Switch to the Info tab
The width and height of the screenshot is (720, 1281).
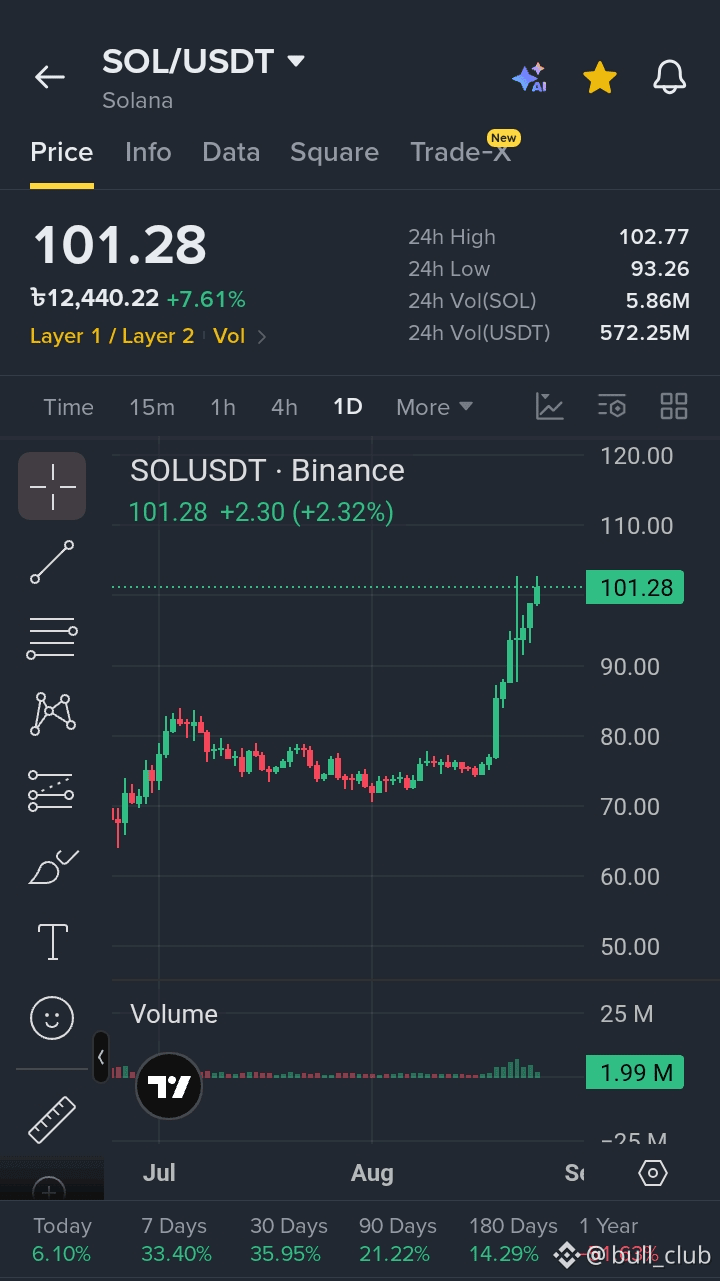coord(148,152)
